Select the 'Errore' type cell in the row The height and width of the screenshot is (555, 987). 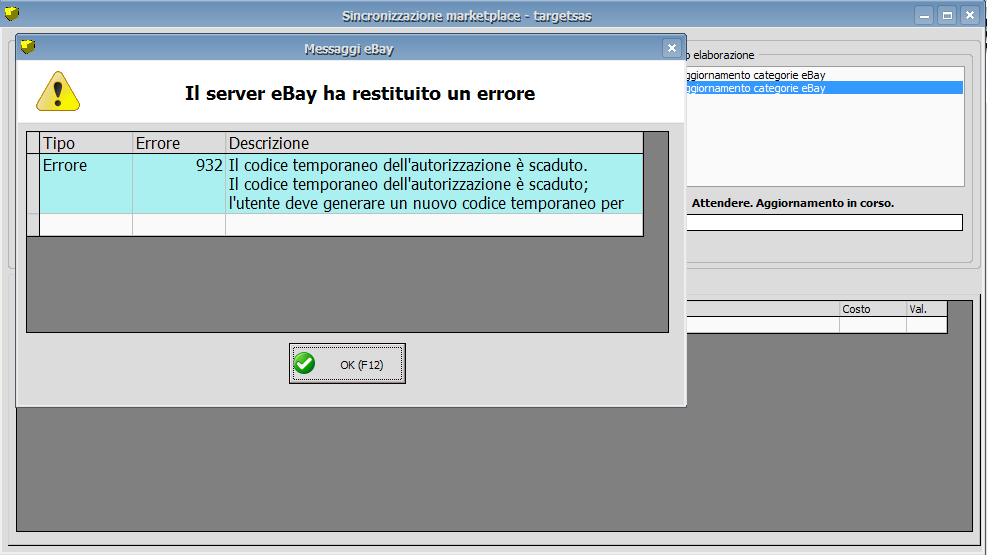[86, 184]
